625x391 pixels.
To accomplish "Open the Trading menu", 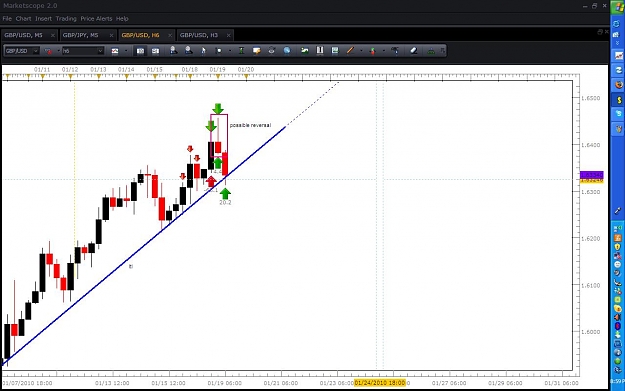I will (x=66, y=19).
